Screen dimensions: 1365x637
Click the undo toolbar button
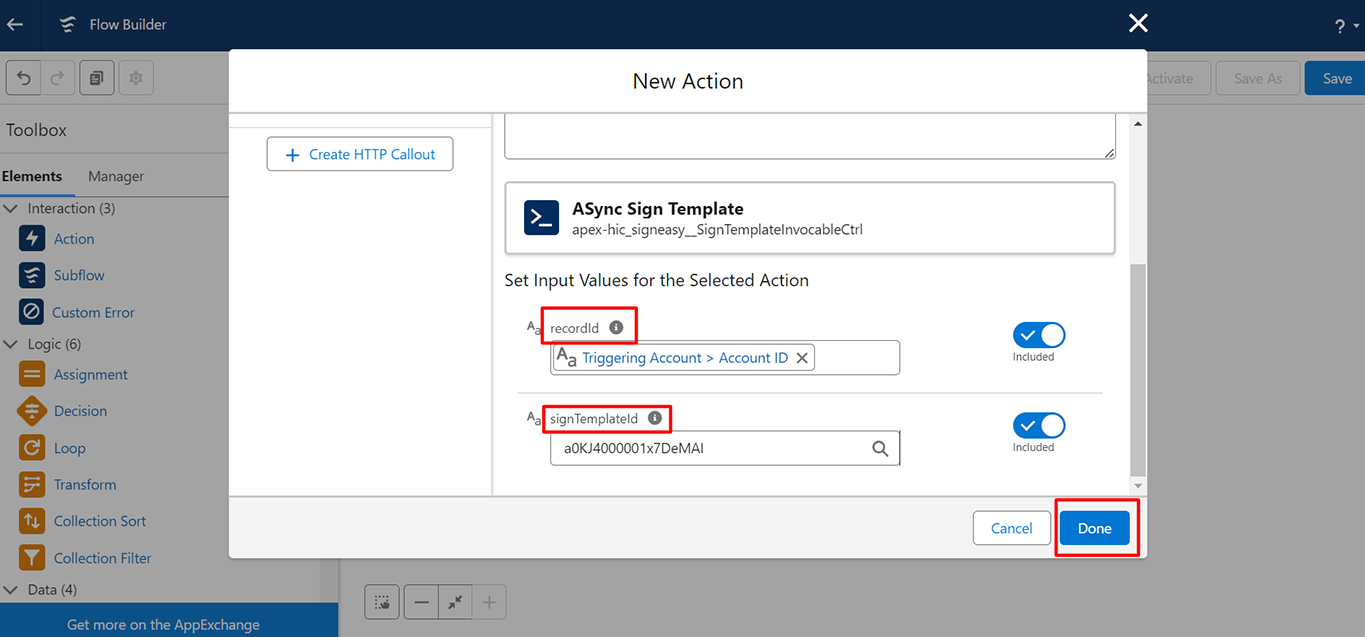24,78
